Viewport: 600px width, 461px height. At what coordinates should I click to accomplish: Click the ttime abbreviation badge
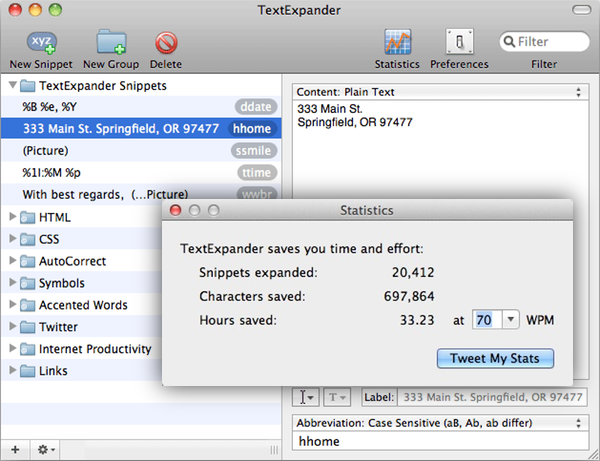pos(257,173)
